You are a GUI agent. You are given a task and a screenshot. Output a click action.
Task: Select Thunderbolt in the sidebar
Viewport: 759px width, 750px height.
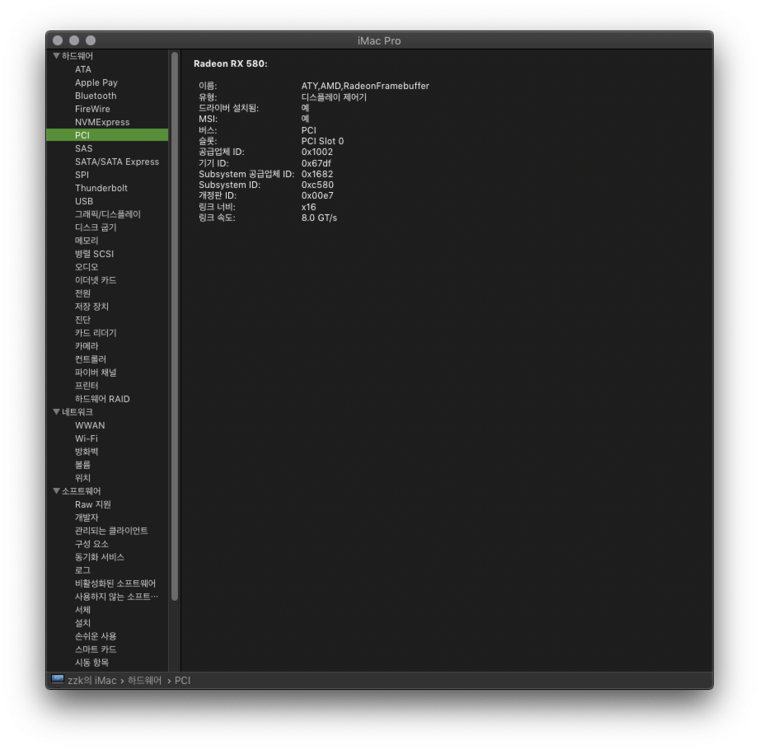click(x=101, y=188)
